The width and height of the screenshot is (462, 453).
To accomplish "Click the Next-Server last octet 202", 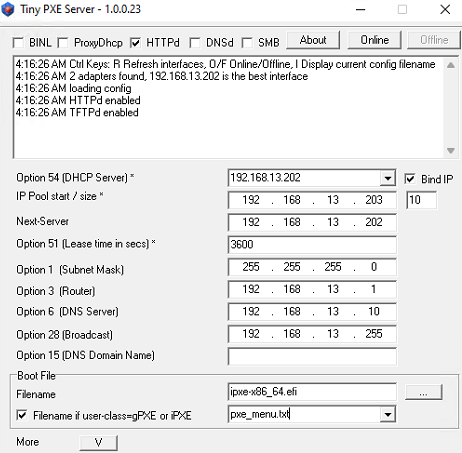I will pos(374,222).
